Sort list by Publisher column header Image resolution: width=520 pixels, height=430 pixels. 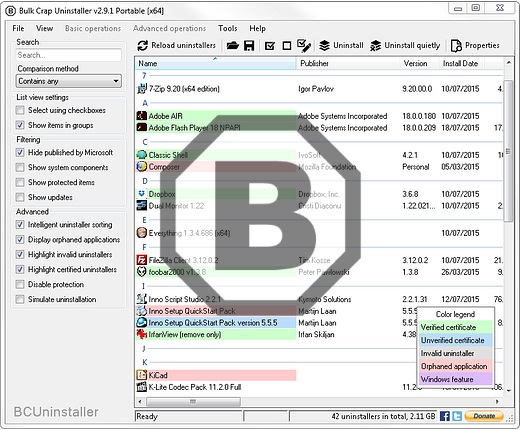[348, 63]
